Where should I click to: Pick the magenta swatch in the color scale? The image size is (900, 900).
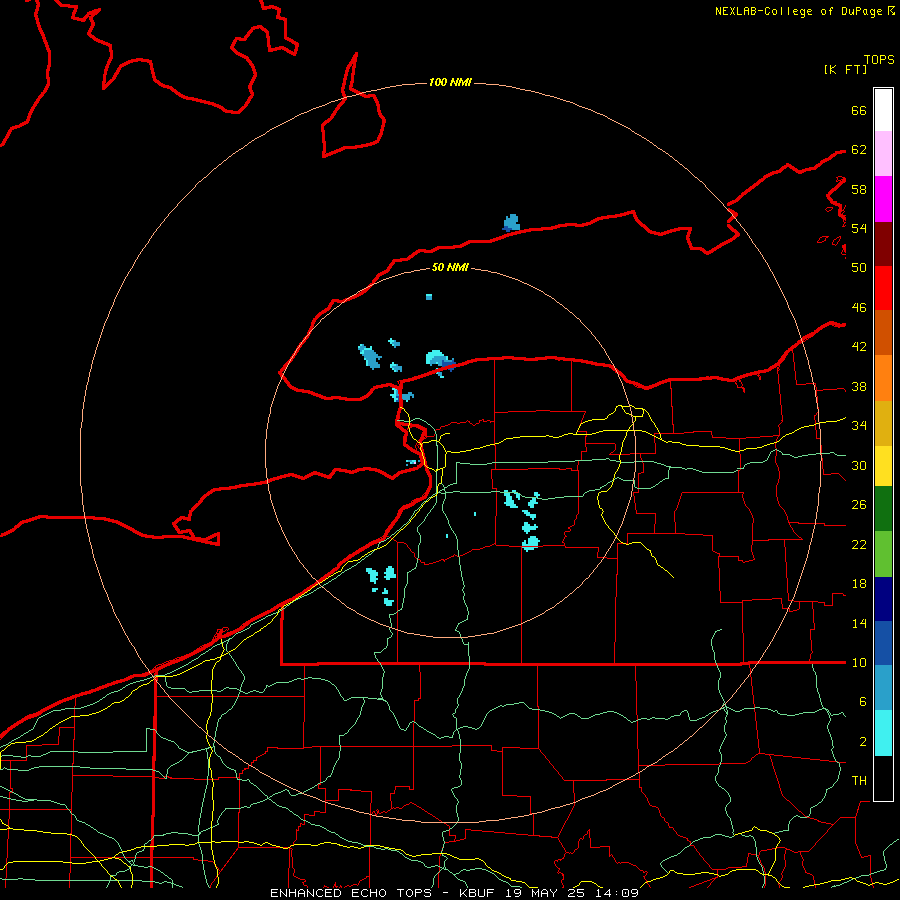pyautogui.click(x=883, y=199)
